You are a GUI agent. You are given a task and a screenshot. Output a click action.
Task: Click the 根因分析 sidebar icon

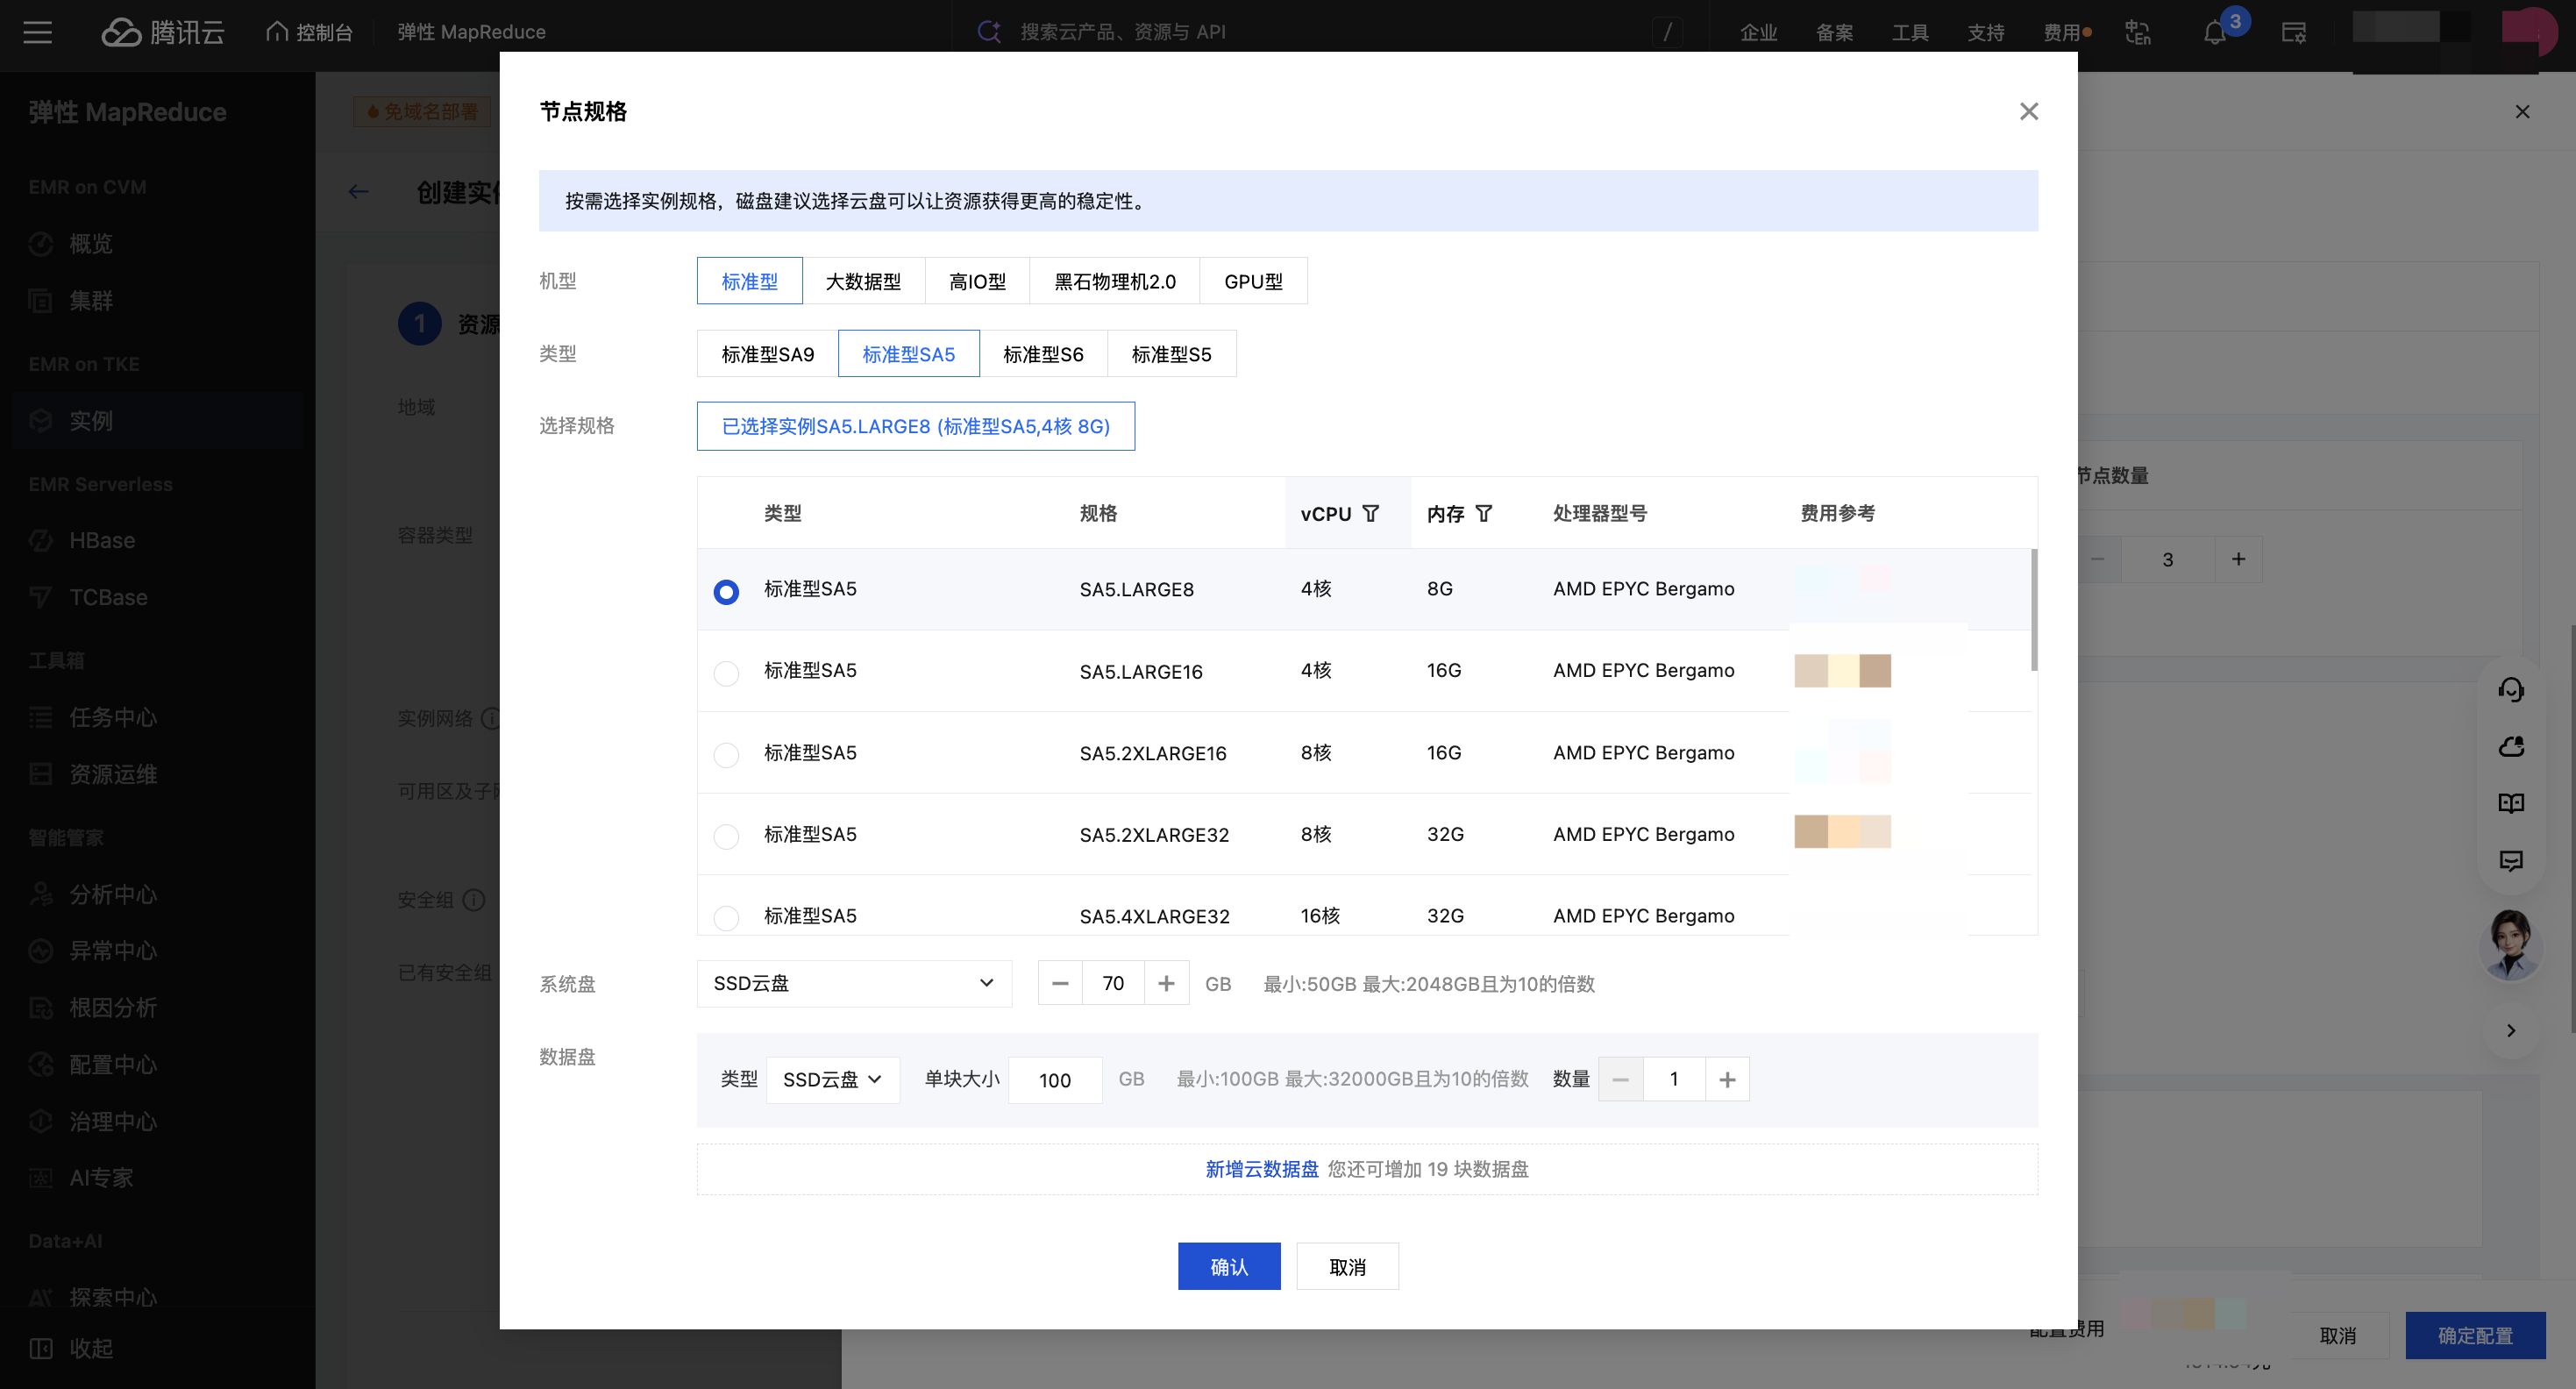(x=41, y=1008)
